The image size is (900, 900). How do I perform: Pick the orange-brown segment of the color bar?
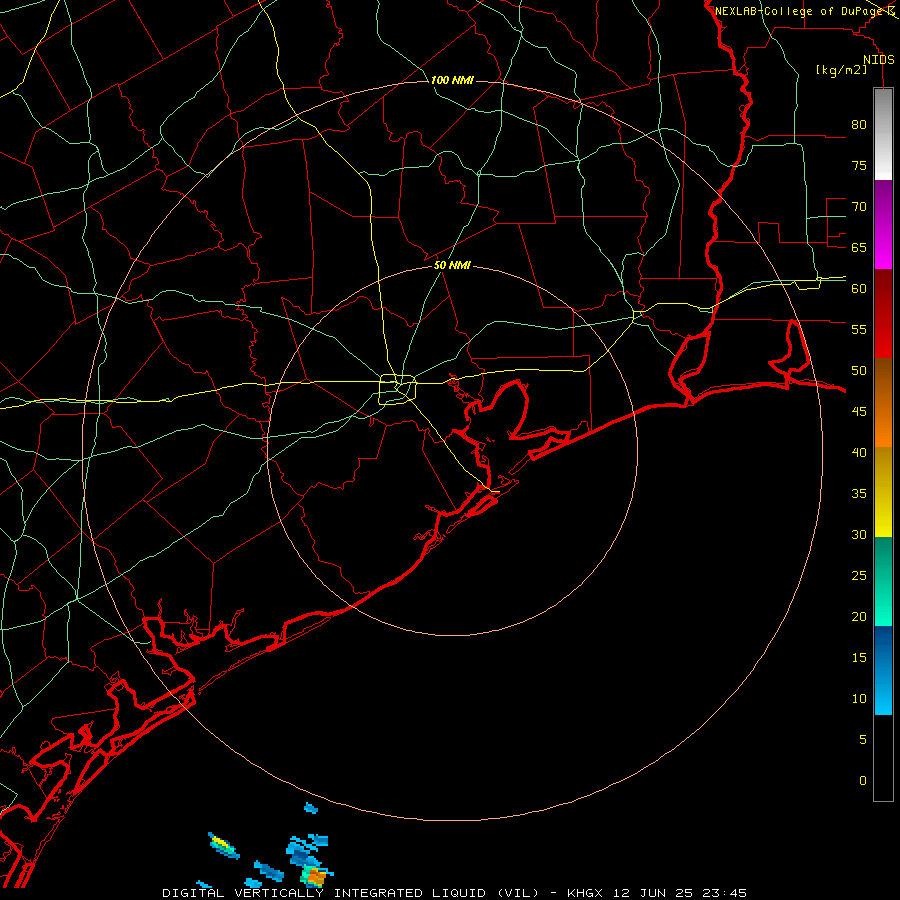(x=883, y=402)
